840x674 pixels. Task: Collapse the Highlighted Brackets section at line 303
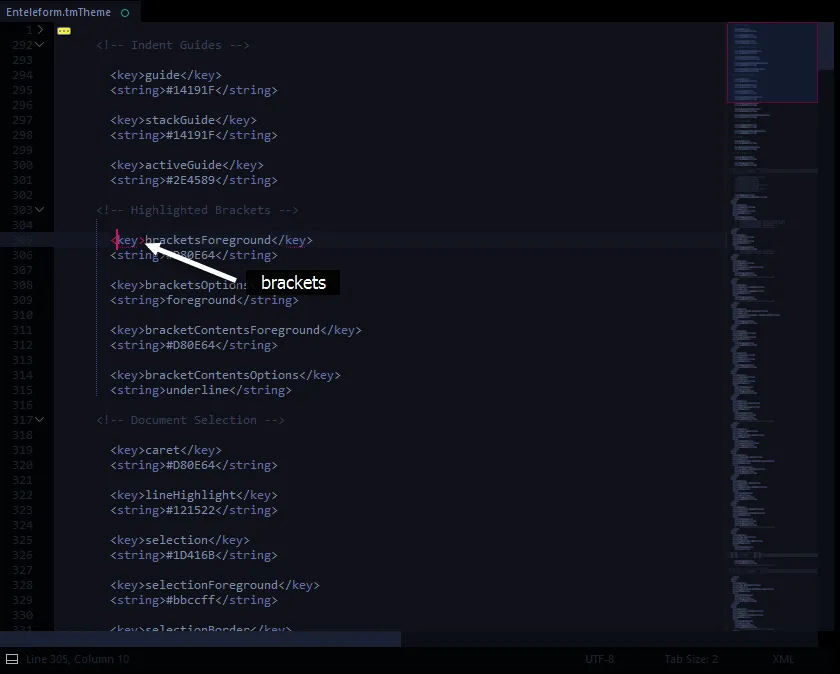(40, 209)
